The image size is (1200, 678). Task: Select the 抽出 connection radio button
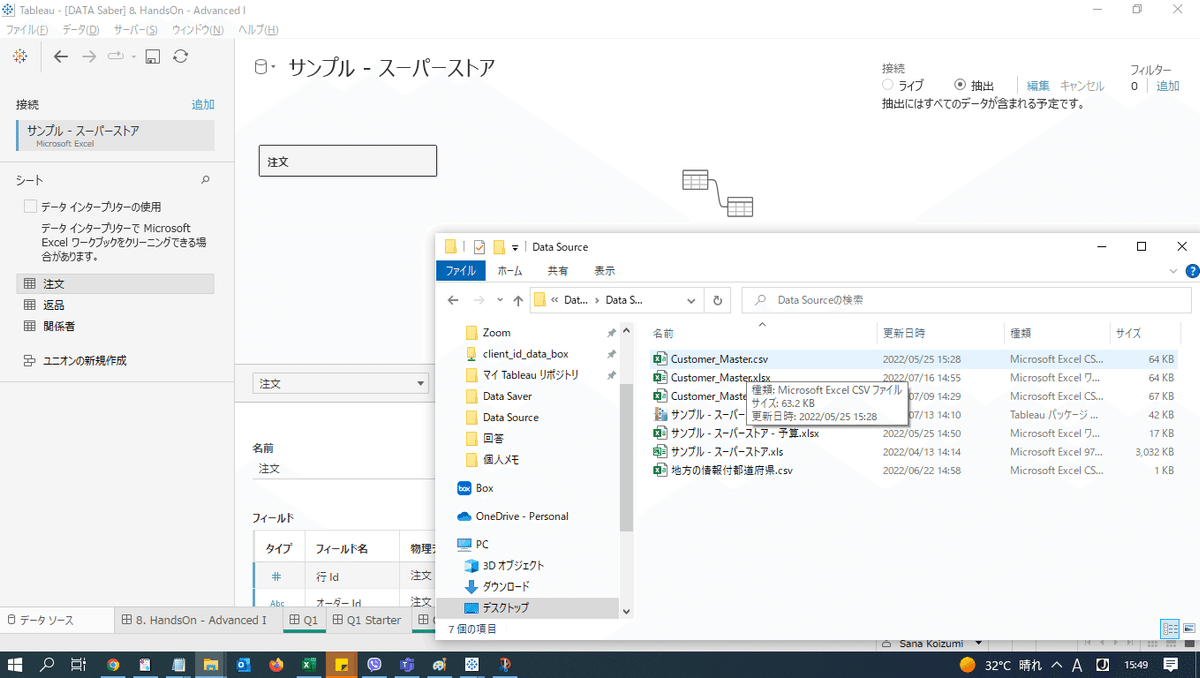click(961, 86)
